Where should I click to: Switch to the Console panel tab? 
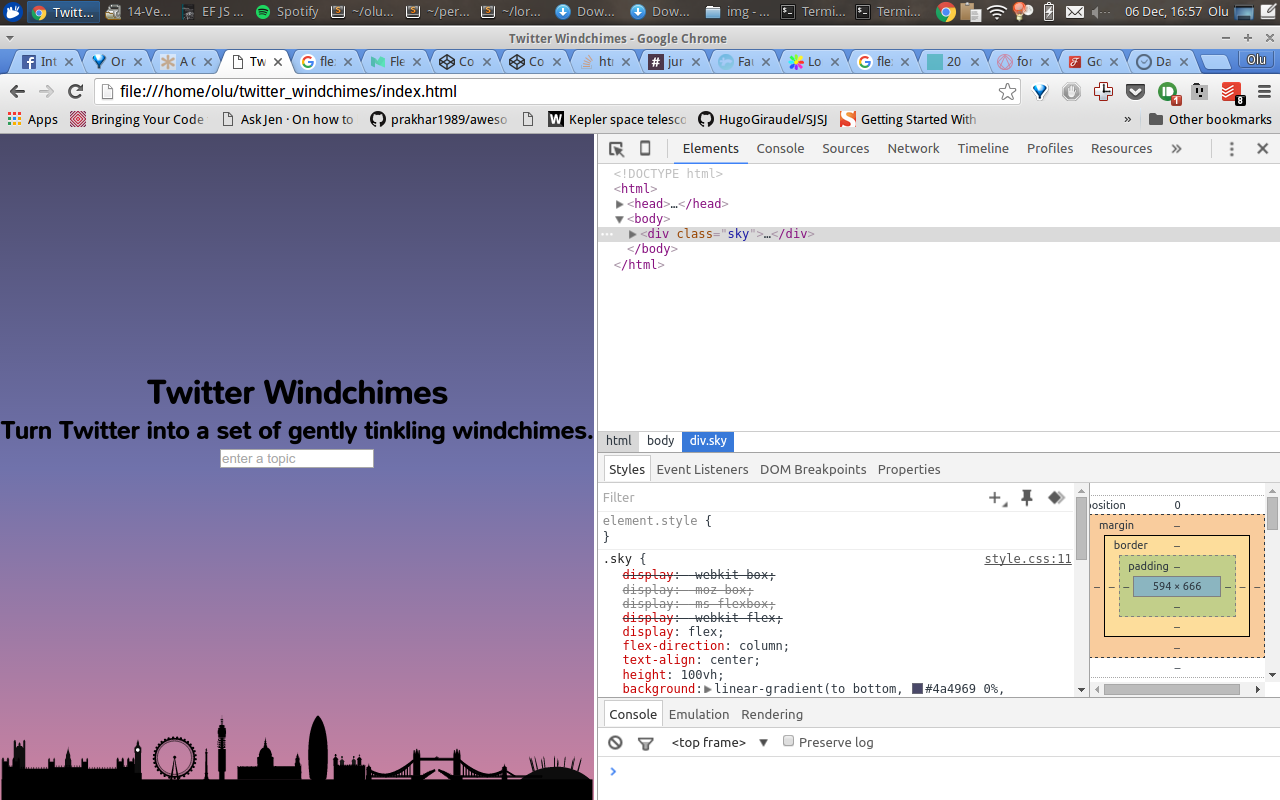click(780, 148)
